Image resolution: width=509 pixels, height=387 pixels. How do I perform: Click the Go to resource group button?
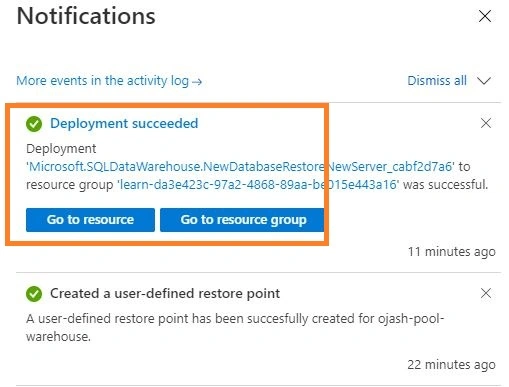tap(243, 220)
